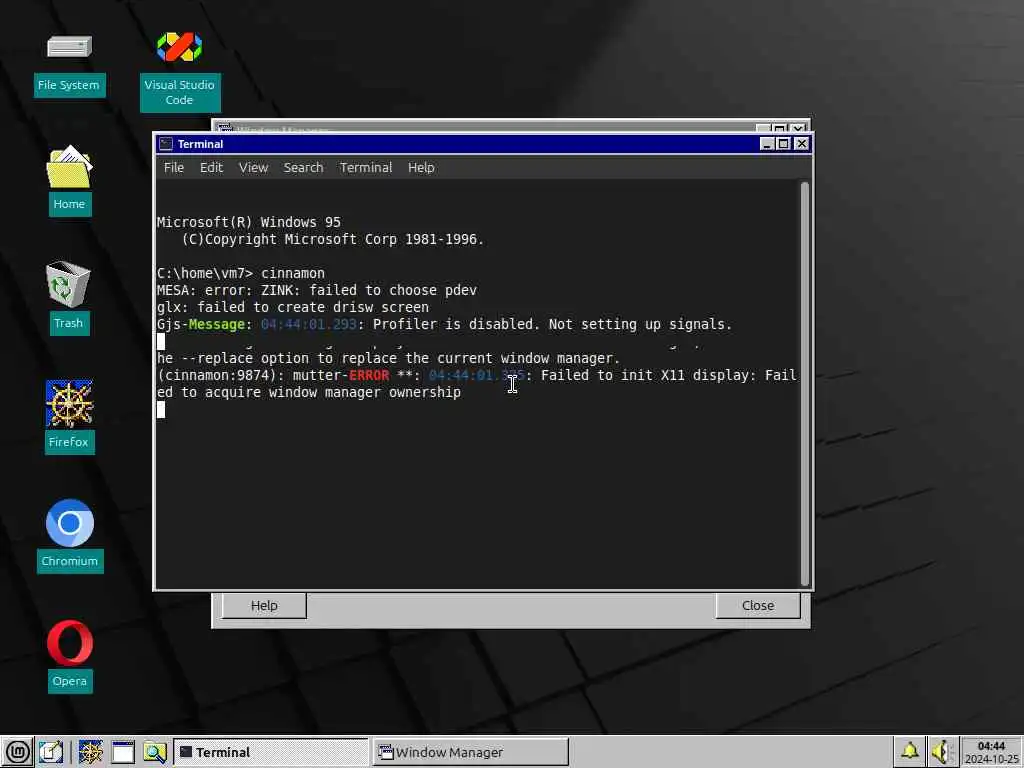Show the calendar from taskbar clock
The image size is (1024, 768).
point(991,752)
